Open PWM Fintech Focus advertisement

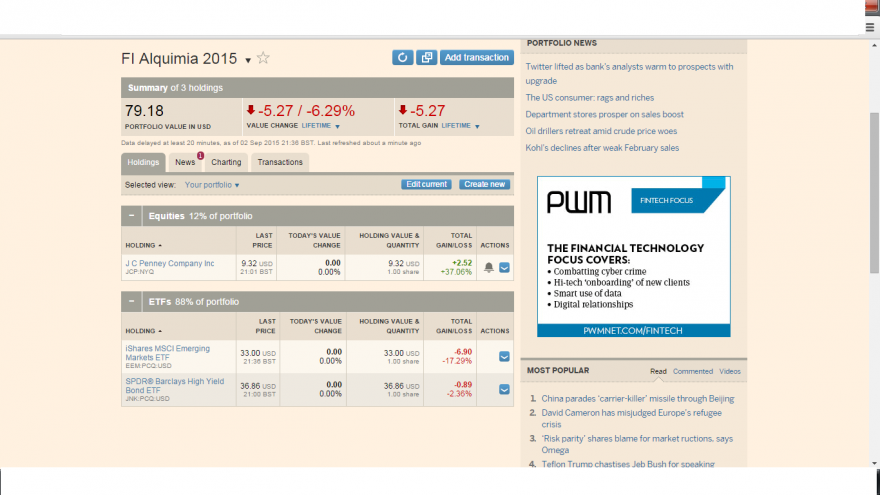[634, 256]
